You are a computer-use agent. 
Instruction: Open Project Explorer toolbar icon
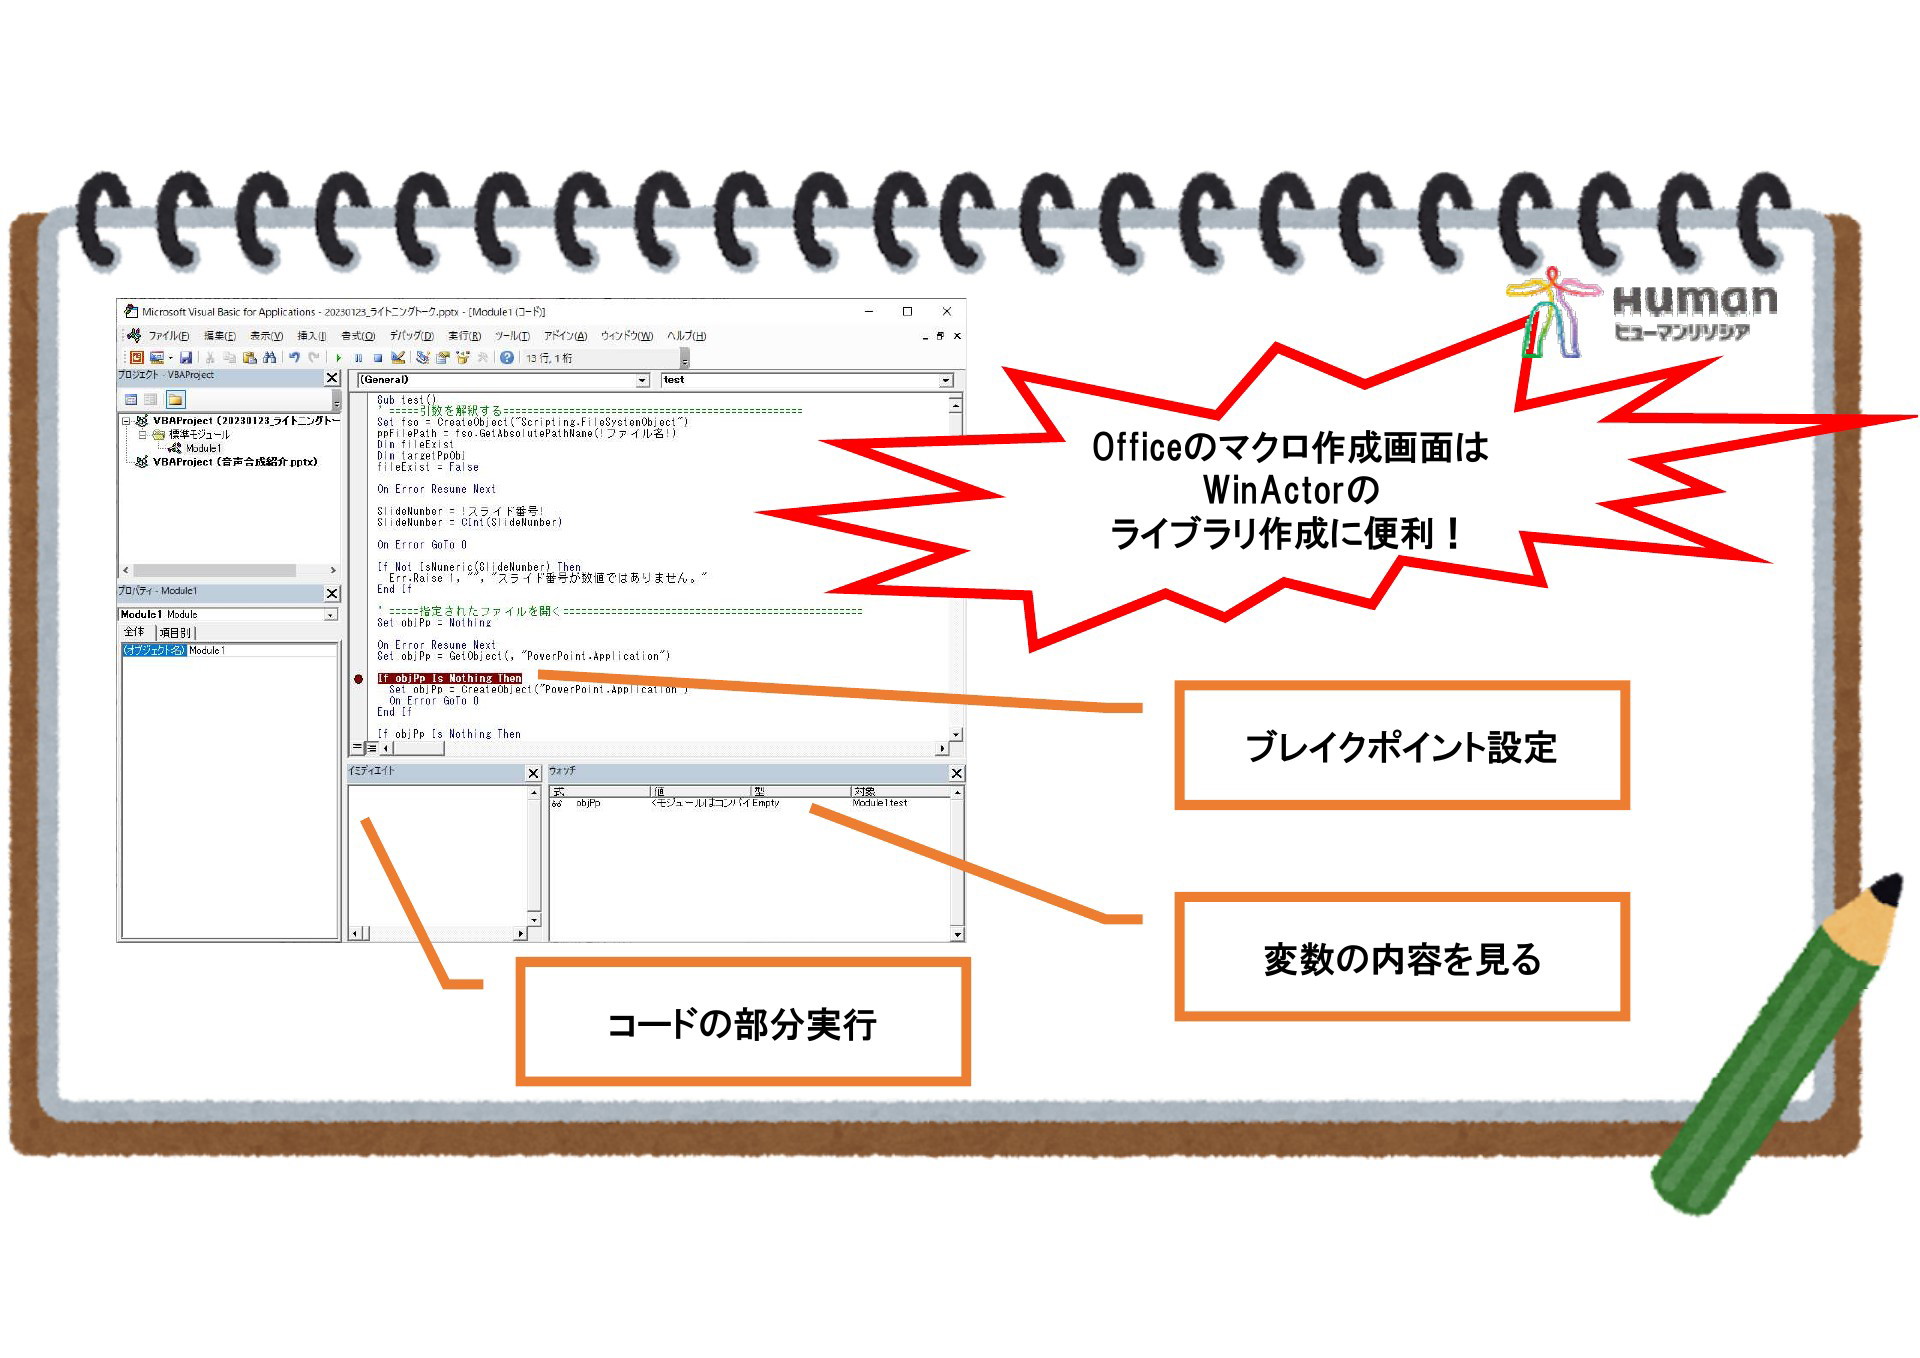(423, 357)
